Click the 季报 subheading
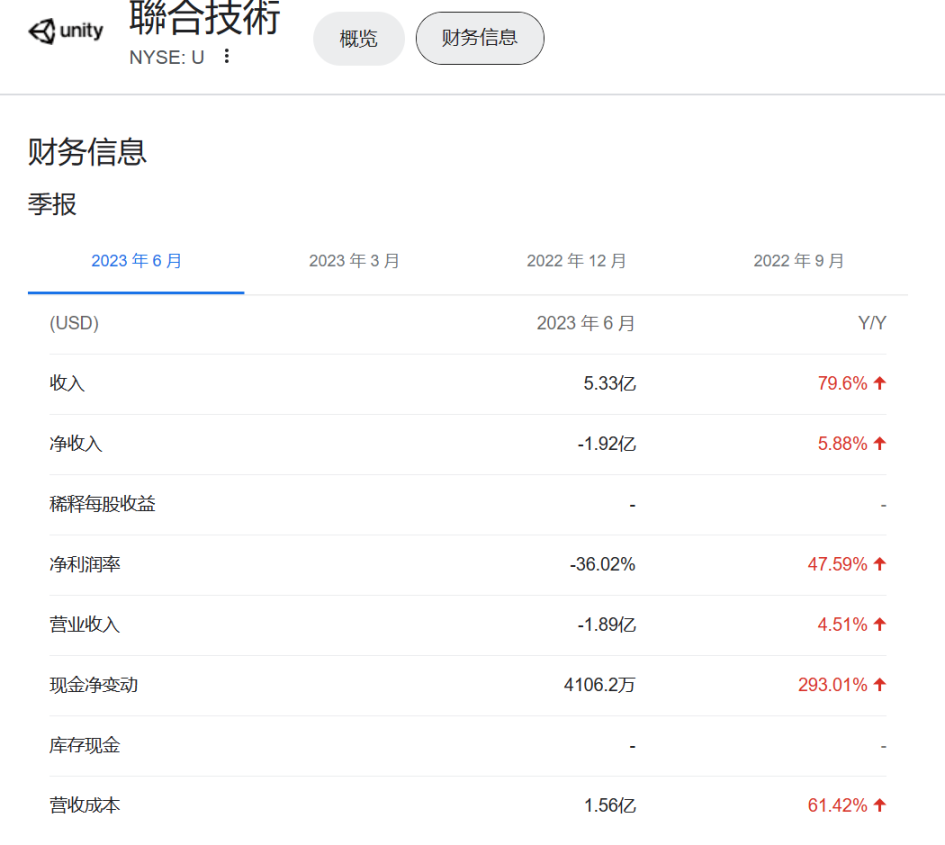The height and width of the screenshot is (845, 945). click(x=52, y=204)
